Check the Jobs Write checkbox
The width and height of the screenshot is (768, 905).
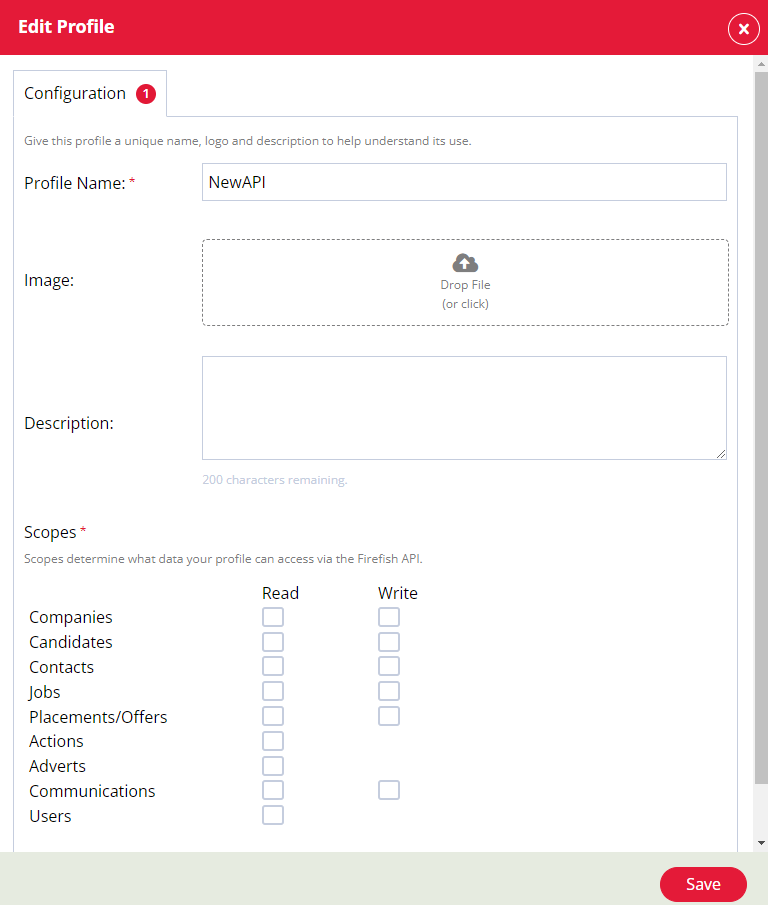pos(389,690)
